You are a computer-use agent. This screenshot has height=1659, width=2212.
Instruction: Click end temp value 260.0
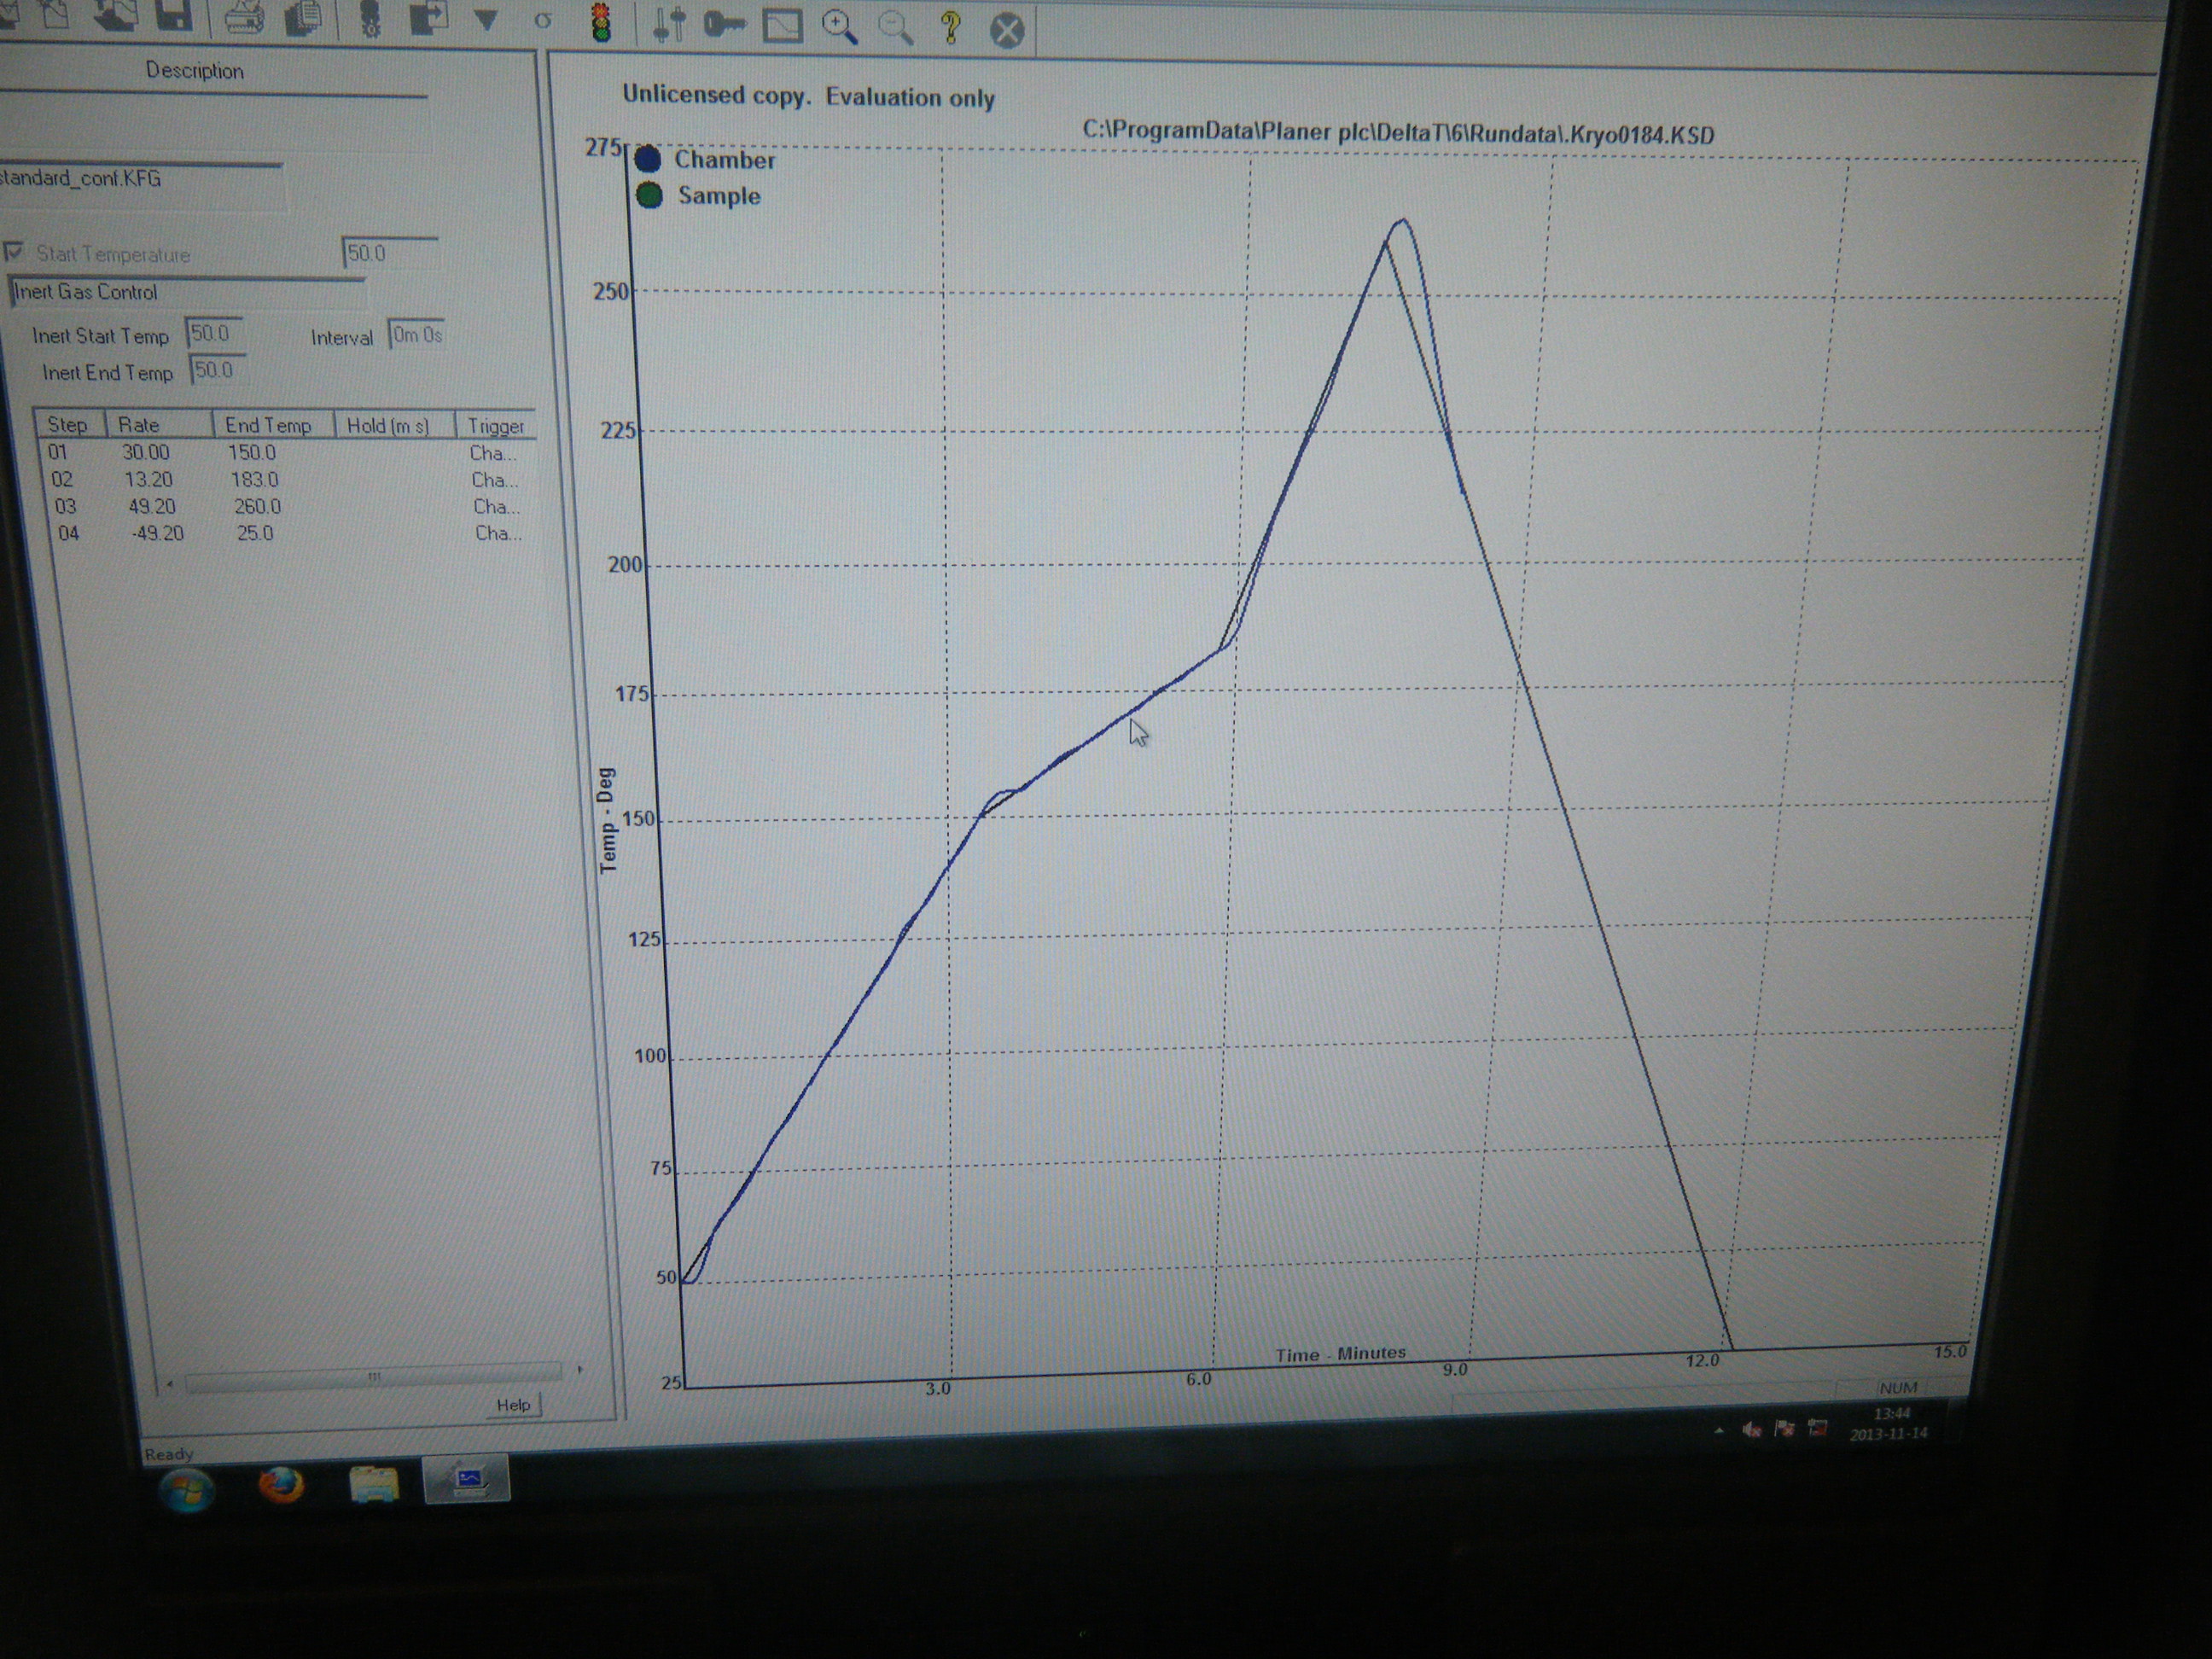point(257,507)
